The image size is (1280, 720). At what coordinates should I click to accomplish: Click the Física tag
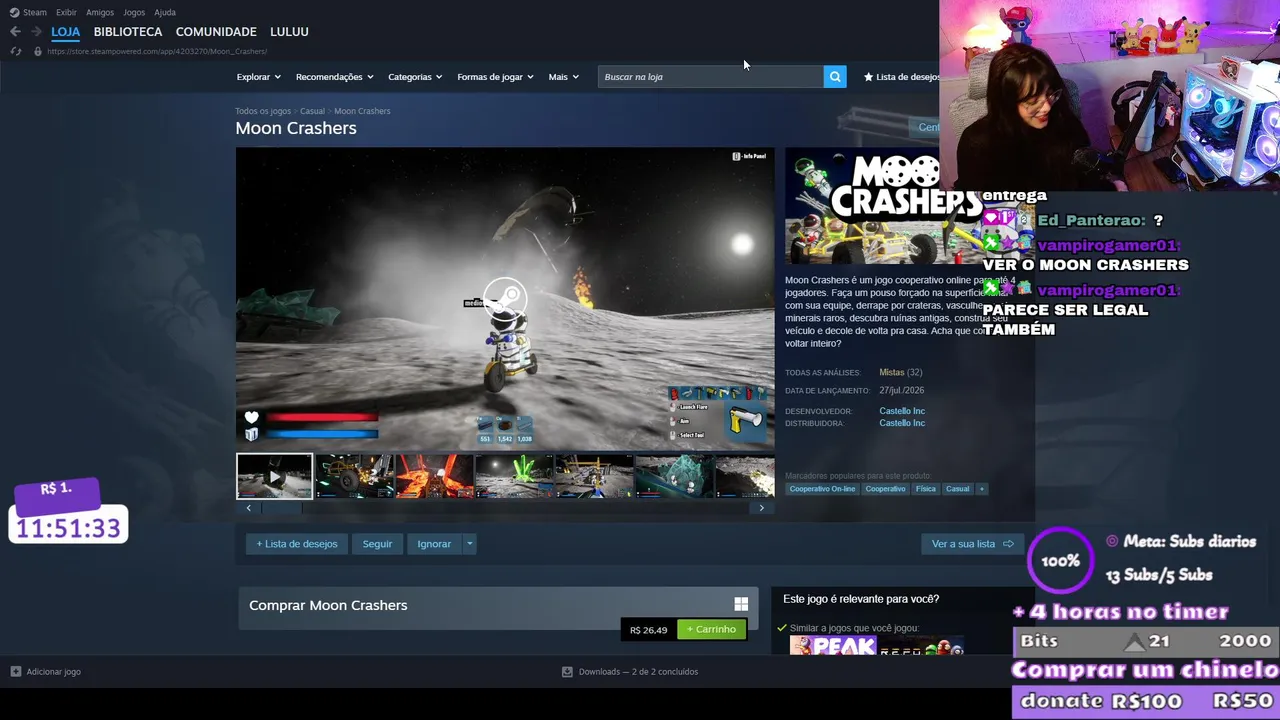pyautogui.click(x=926, y=489)
